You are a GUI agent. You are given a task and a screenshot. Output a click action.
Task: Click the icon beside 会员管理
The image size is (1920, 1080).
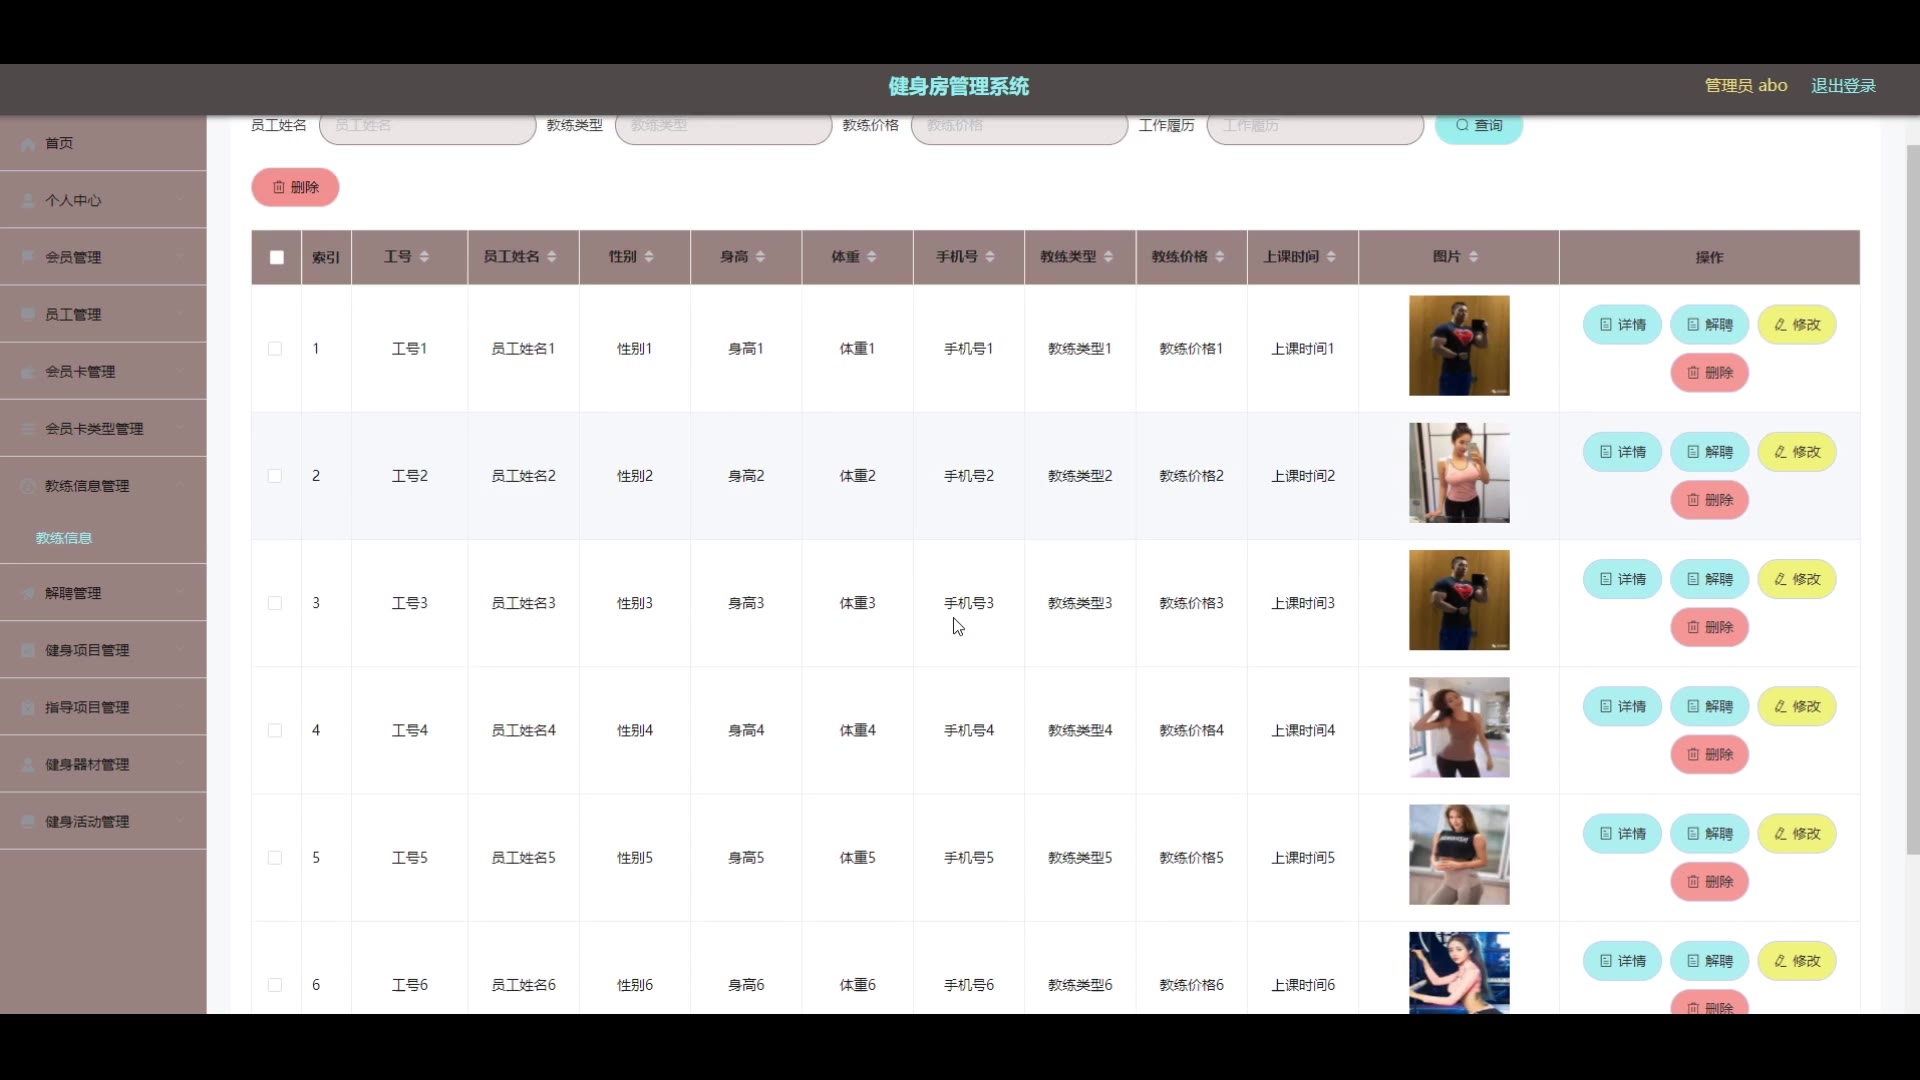tap(28, 258)
